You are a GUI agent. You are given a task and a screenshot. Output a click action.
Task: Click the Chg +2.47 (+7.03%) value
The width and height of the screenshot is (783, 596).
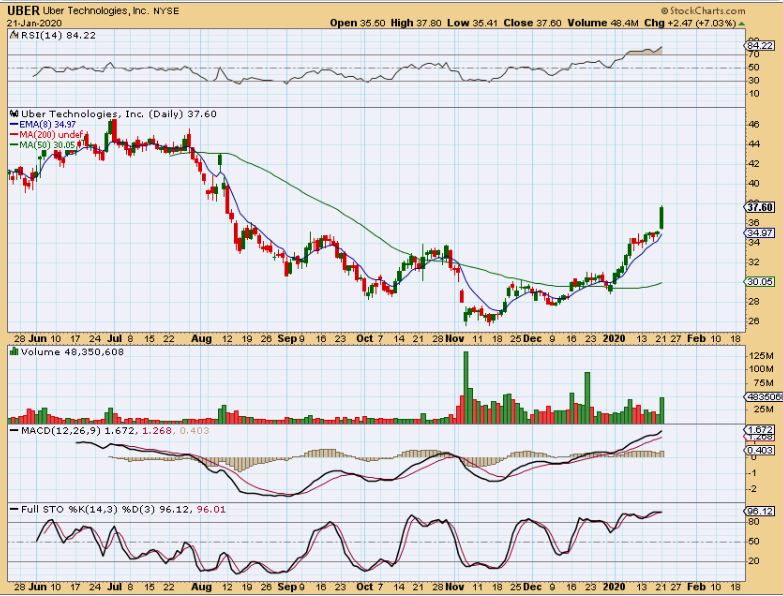pyautogui.click(x=690, y=23)
